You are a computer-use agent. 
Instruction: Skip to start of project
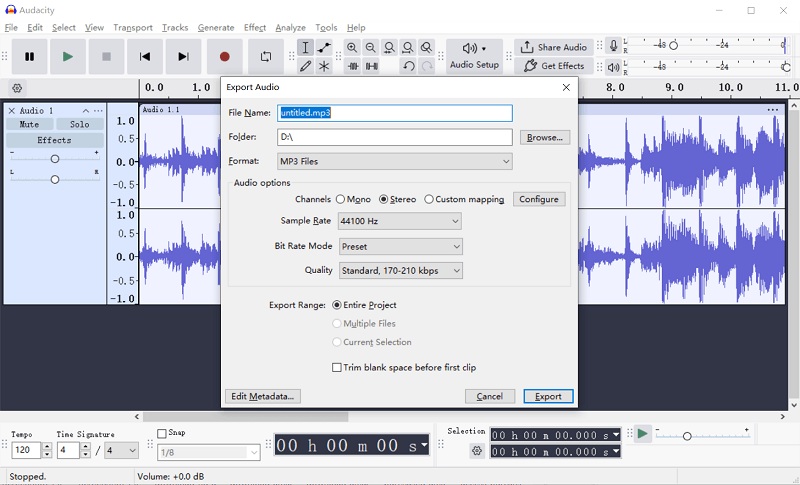[x=145, y=57]
